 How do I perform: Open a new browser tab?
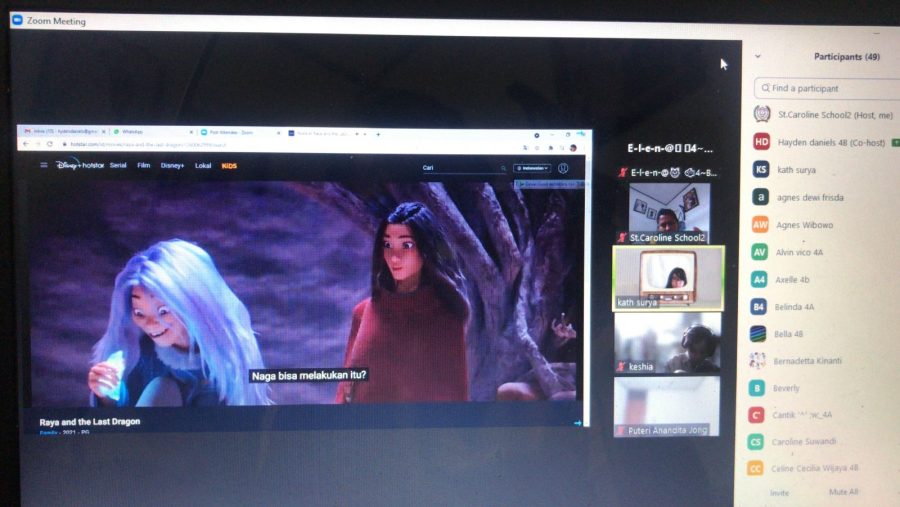377,133
